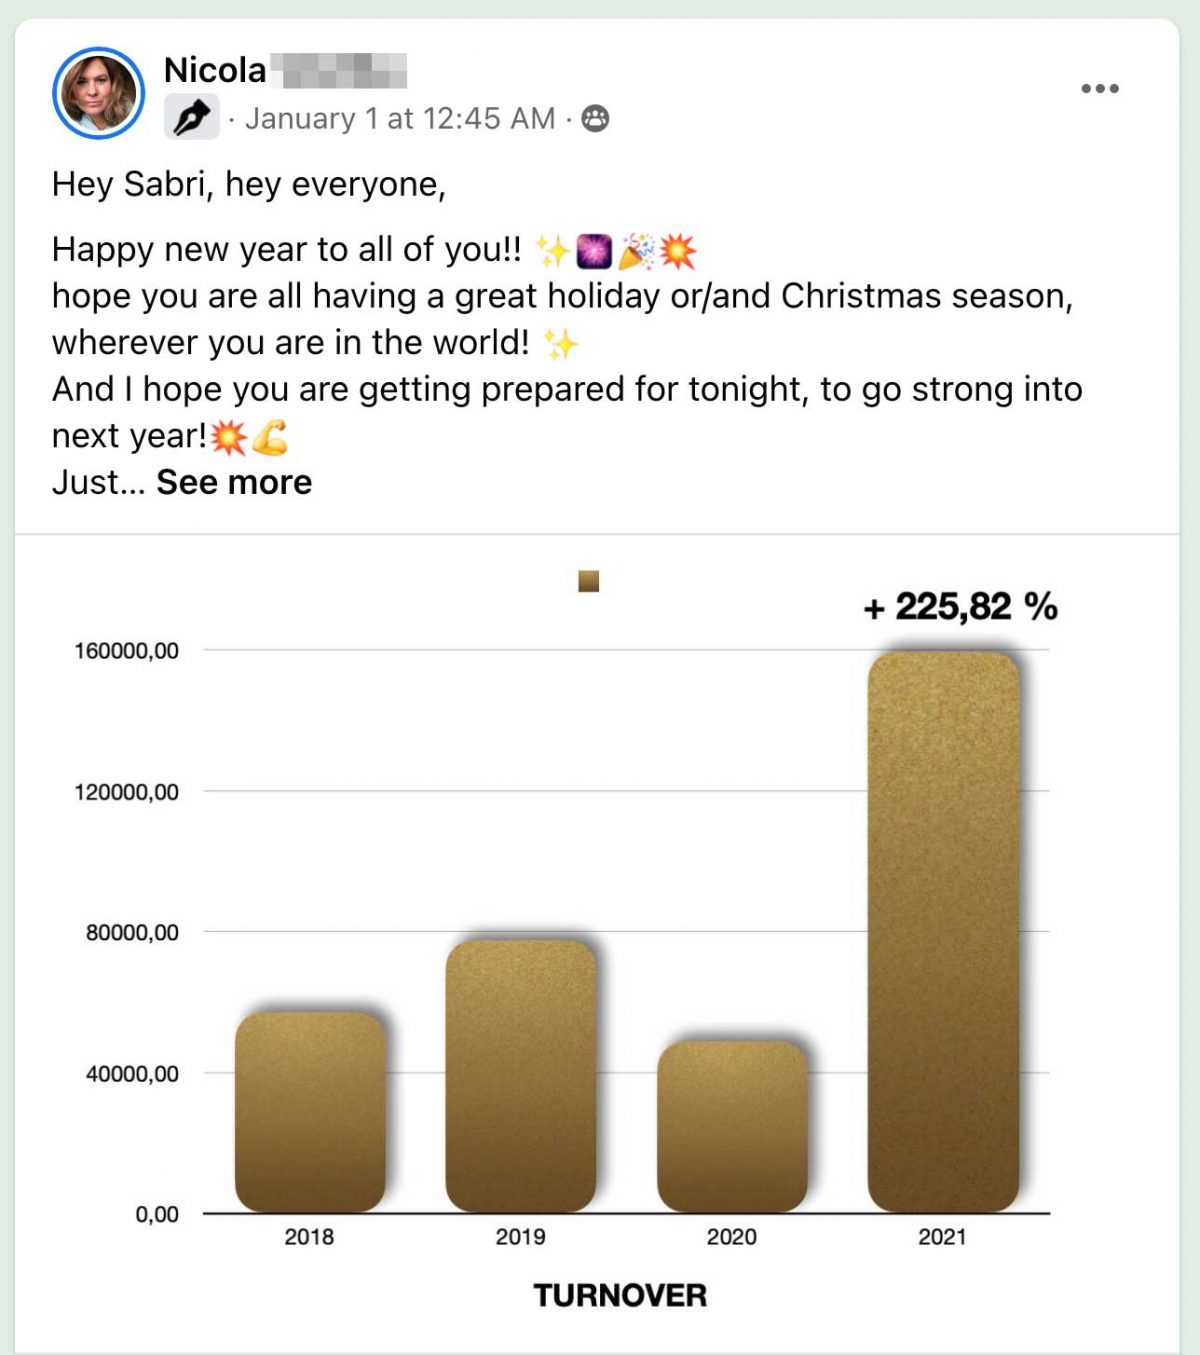Image resolution: width=1200 pixels, height=1355 pixels.
Task: Click the + 225,82 % label
Action: (960, 606)
